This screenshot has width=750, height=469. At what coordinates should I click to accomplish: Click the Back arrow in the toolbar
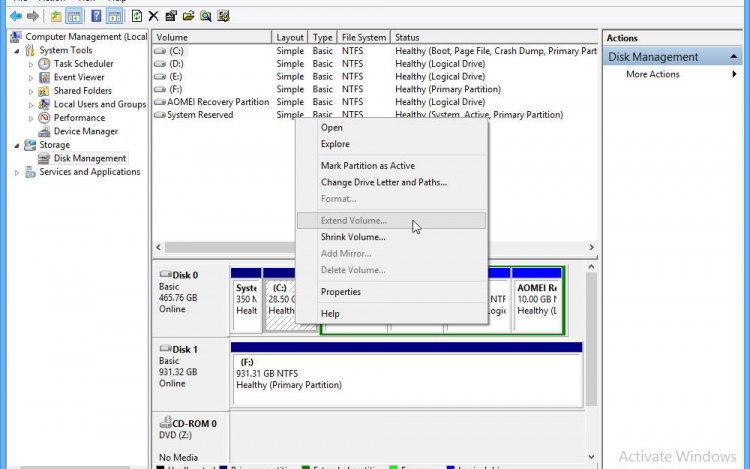[15, 16]
